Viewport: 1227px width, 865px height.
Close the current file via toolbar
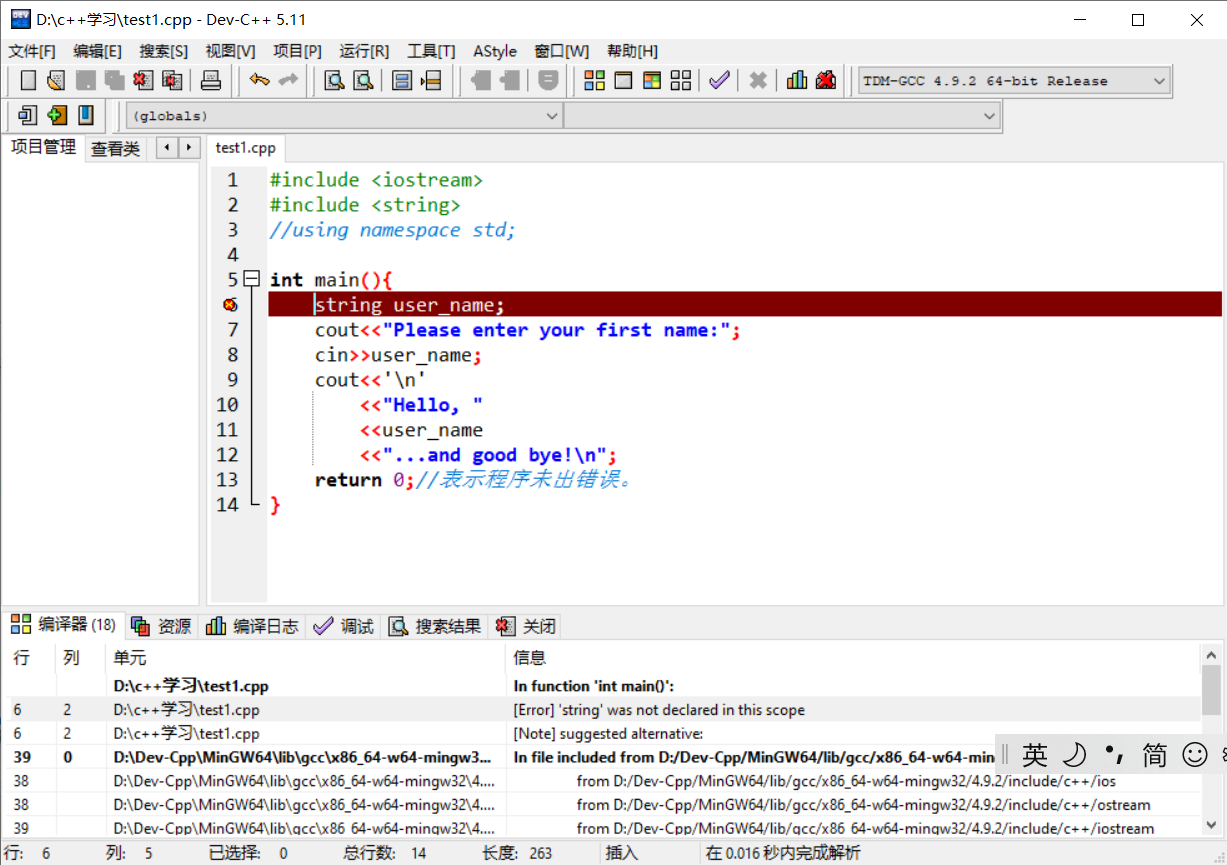point(144,81)
